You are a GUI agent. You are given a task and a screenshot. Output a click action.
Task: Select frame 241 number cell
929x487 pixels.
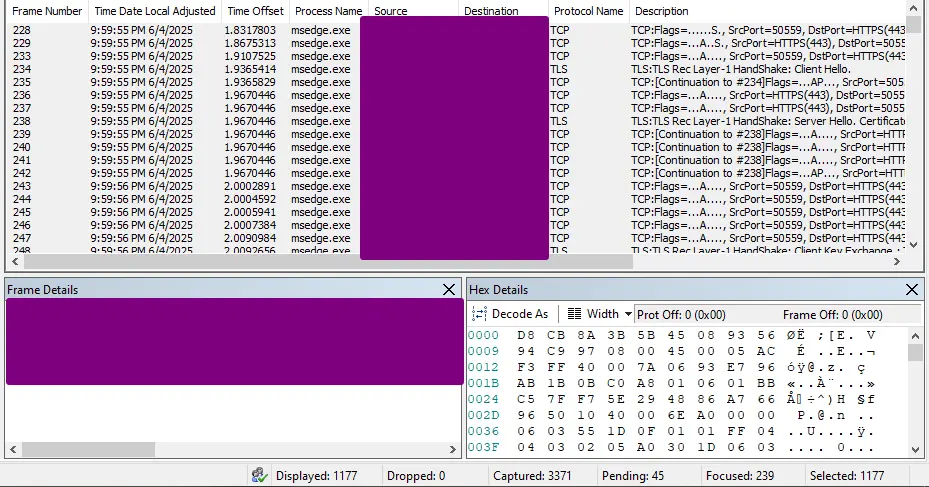point(22,160)
